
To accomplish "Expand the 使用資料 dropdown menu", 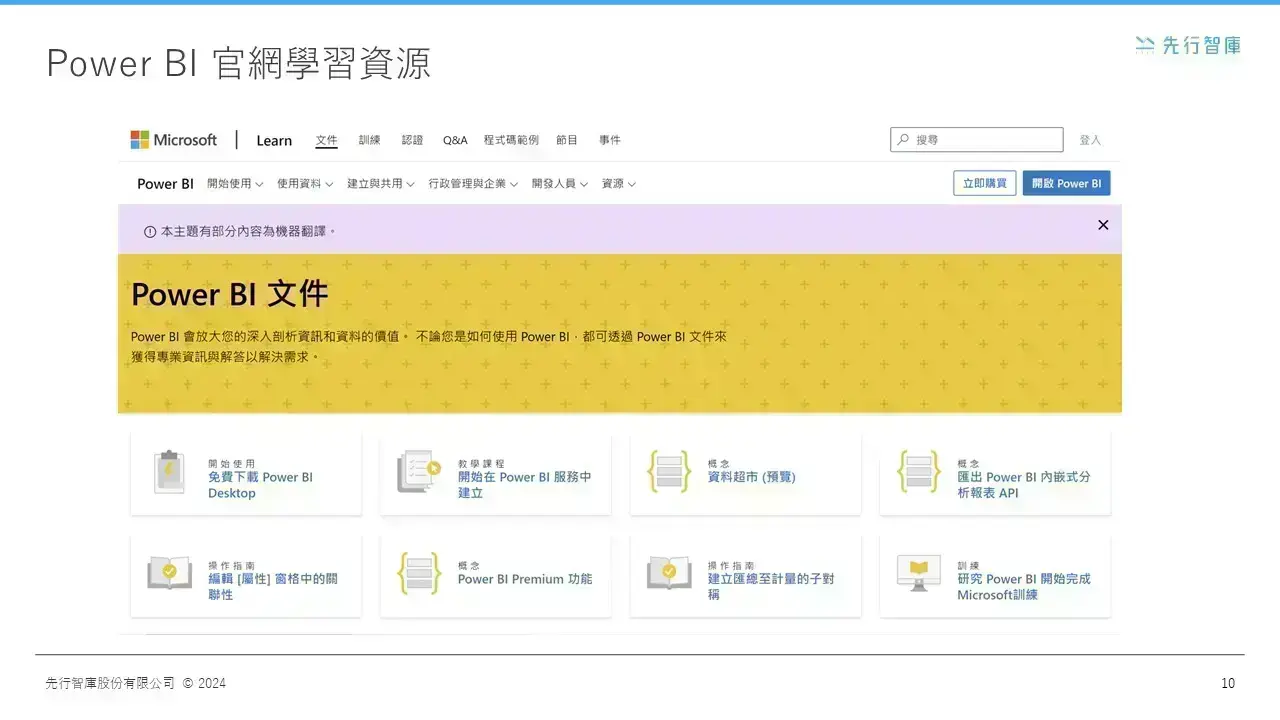I will click(x=305, y=184).
